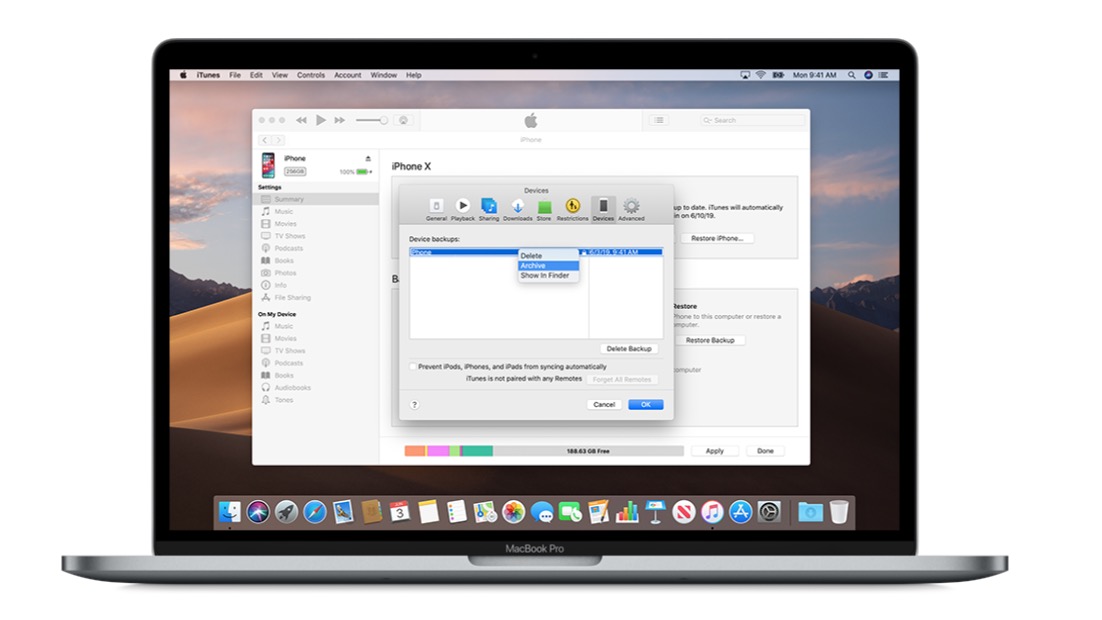Enable Prevent iPods, iPhones, iPads syncing checkbox
The width and height of the screenshot is (1102, 620).
pyautogui.click(x=413, y=366)
